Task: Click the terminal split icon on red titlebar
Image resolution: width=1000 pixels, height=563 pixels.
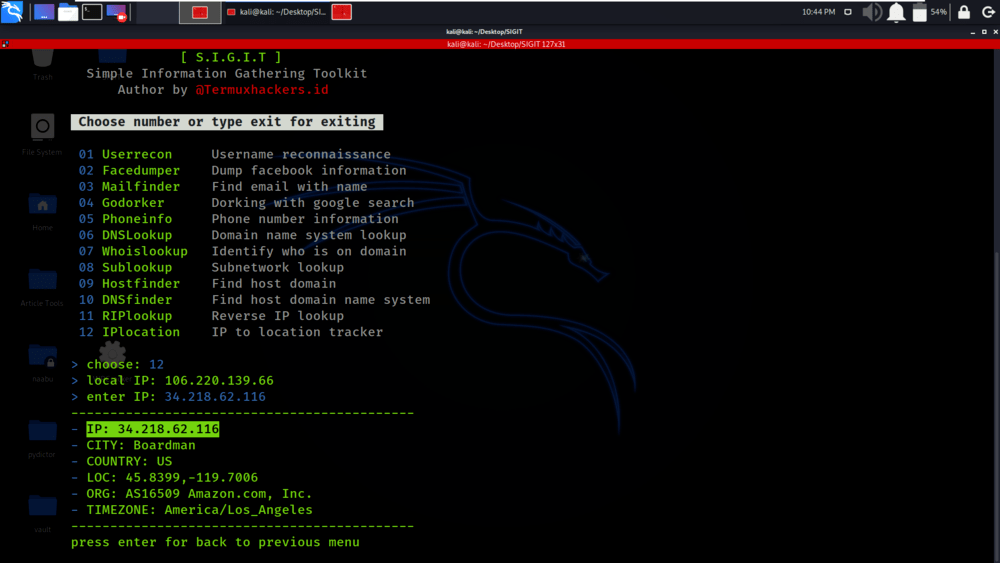Action: [5, 44]
